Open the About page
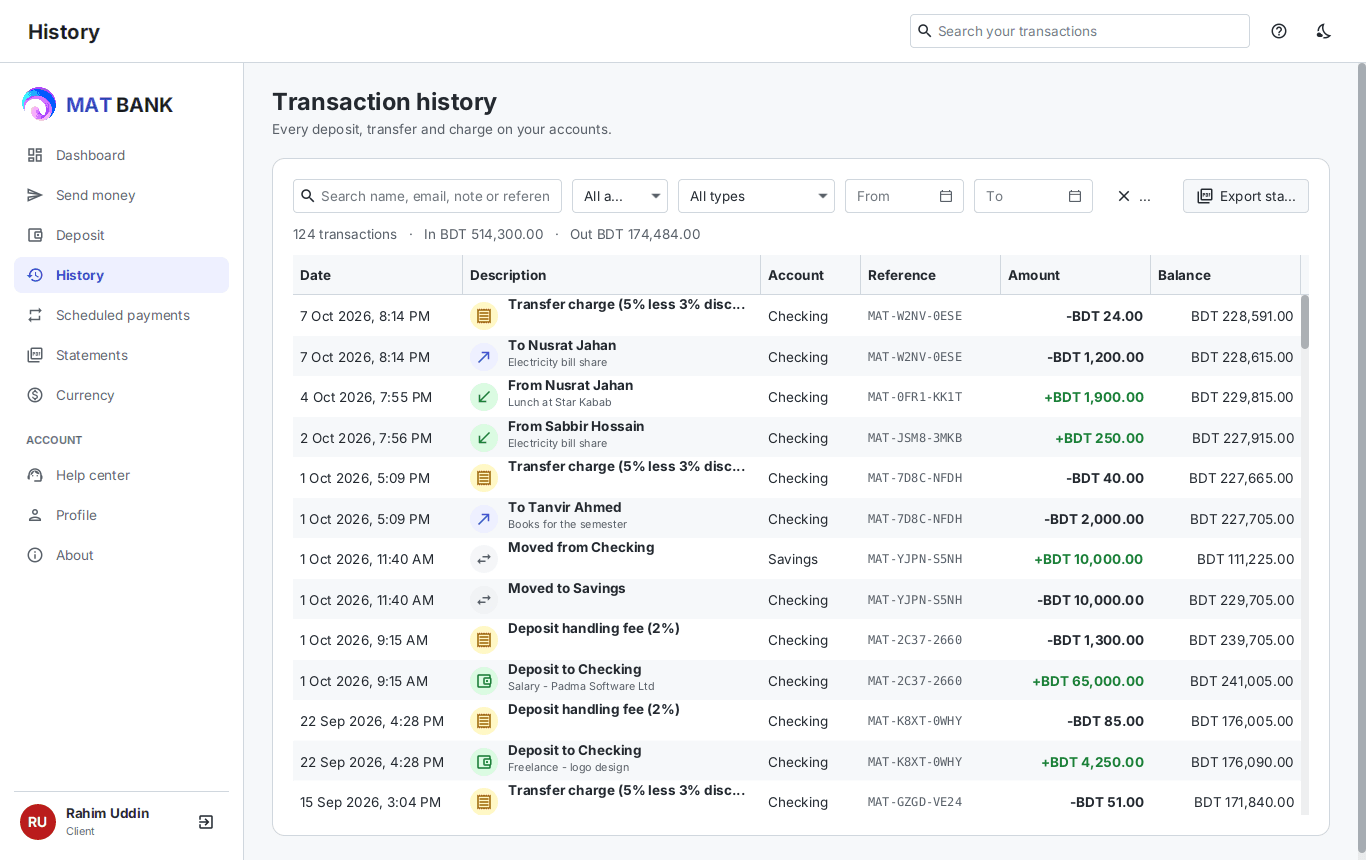The image size is (1366, 860). tap(121, 555)
